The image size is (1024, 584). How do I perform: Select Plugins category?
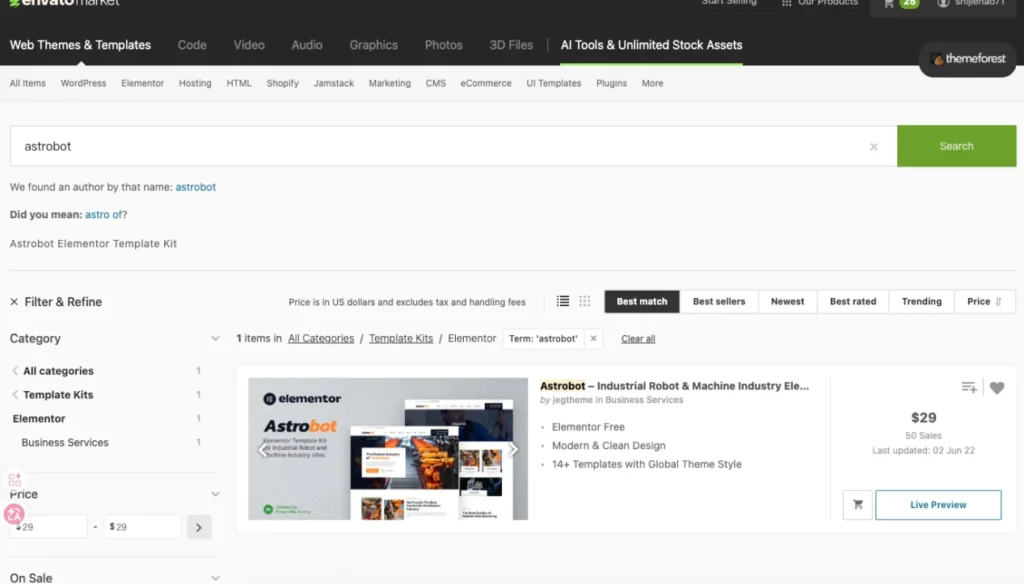point(611,83)
